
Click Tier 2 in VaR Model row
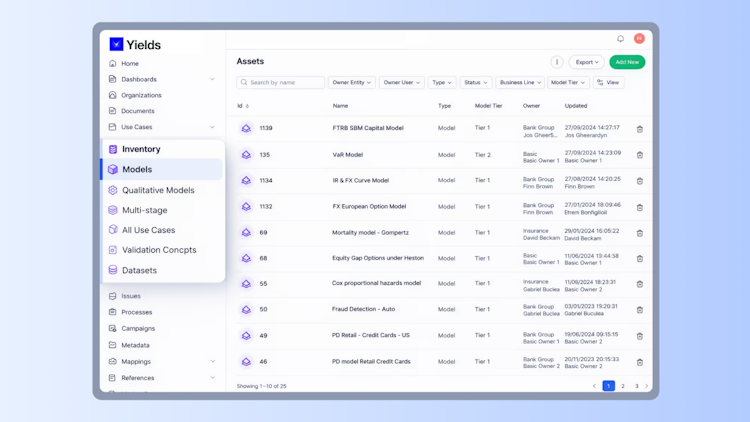(483, 155)
